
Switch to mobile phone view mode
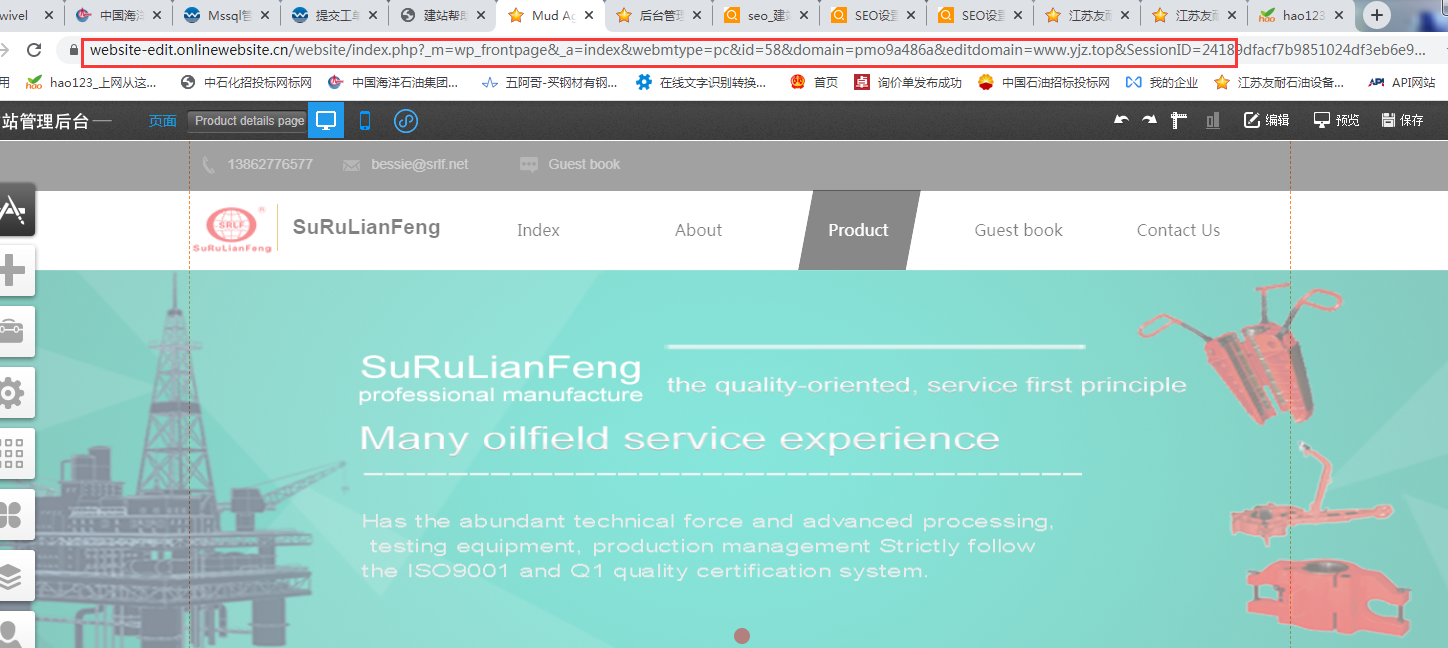point(365,121)
